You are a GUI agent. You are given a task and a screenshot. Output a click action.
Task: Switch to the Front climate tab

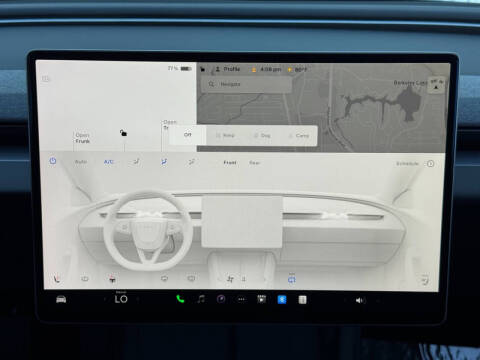(x=230, y=163)
